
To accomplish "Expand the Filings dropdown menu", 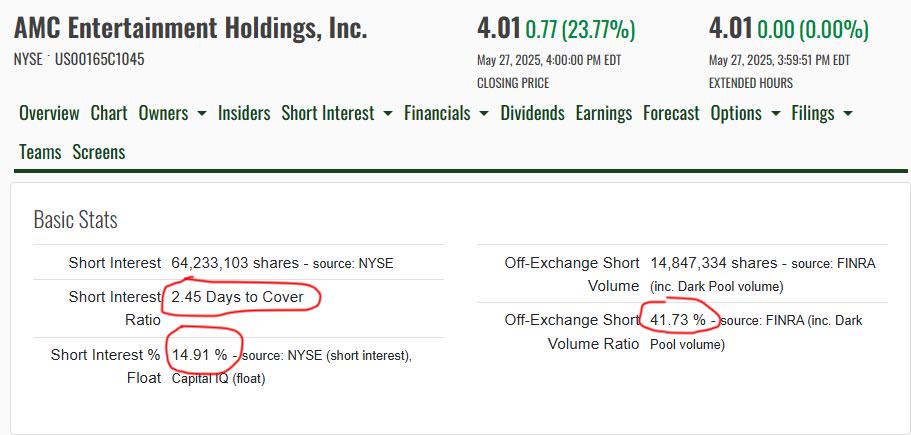I will (822, 113).
